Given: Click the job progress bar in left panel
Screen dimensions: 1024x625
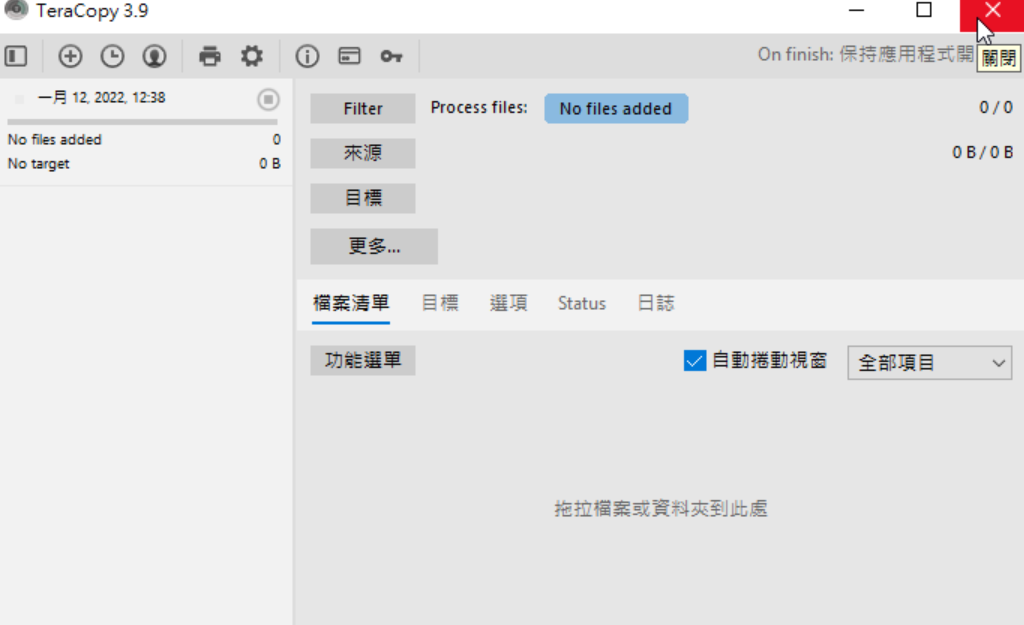Looking at the screenshot, I should click(x=142, y=121).
